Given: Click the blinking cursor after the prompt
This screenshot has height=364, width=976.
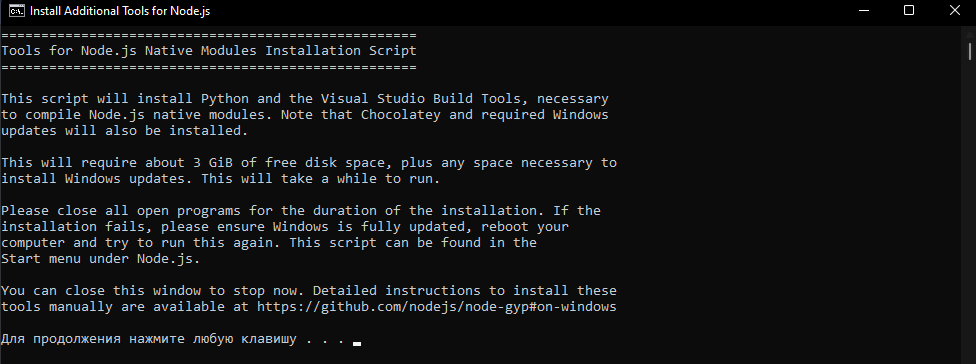Looking at the screenshot, I should coord(357,343).
